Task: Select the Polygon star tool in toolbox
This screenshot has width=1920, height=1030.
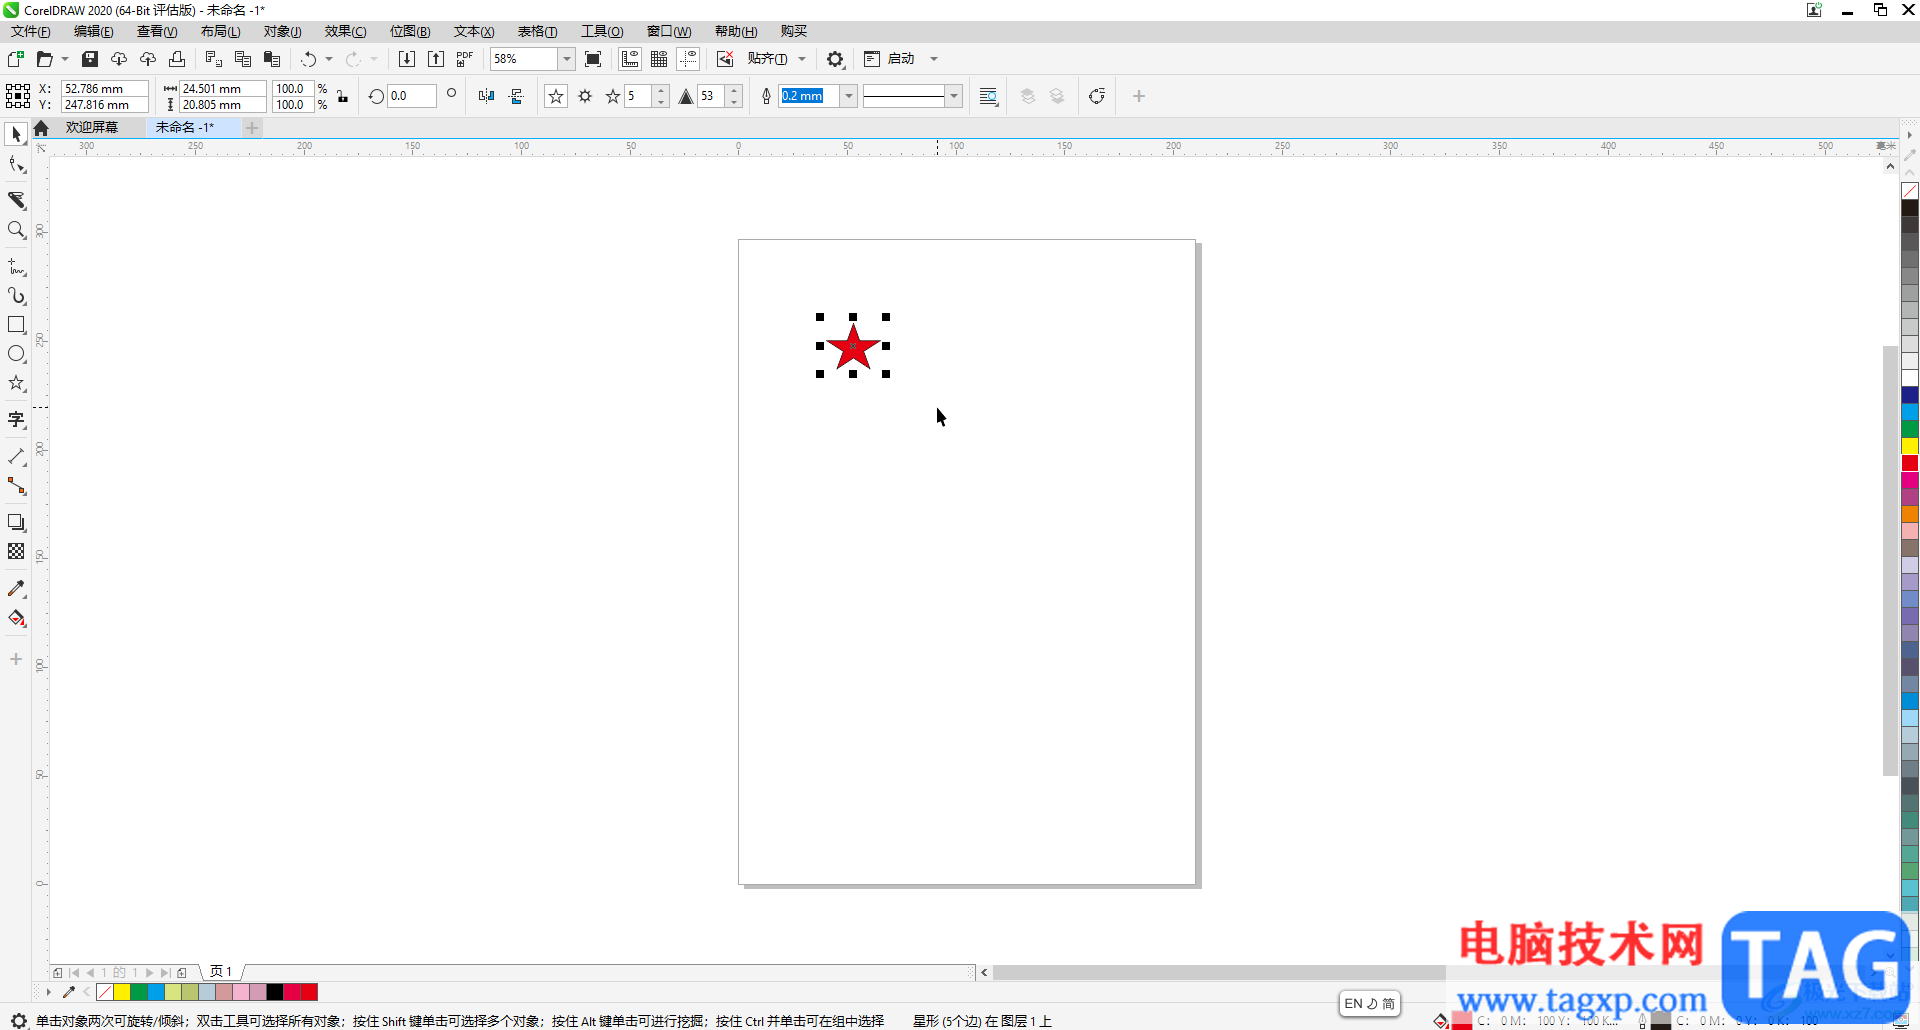Action: click(x=16, y=383)
